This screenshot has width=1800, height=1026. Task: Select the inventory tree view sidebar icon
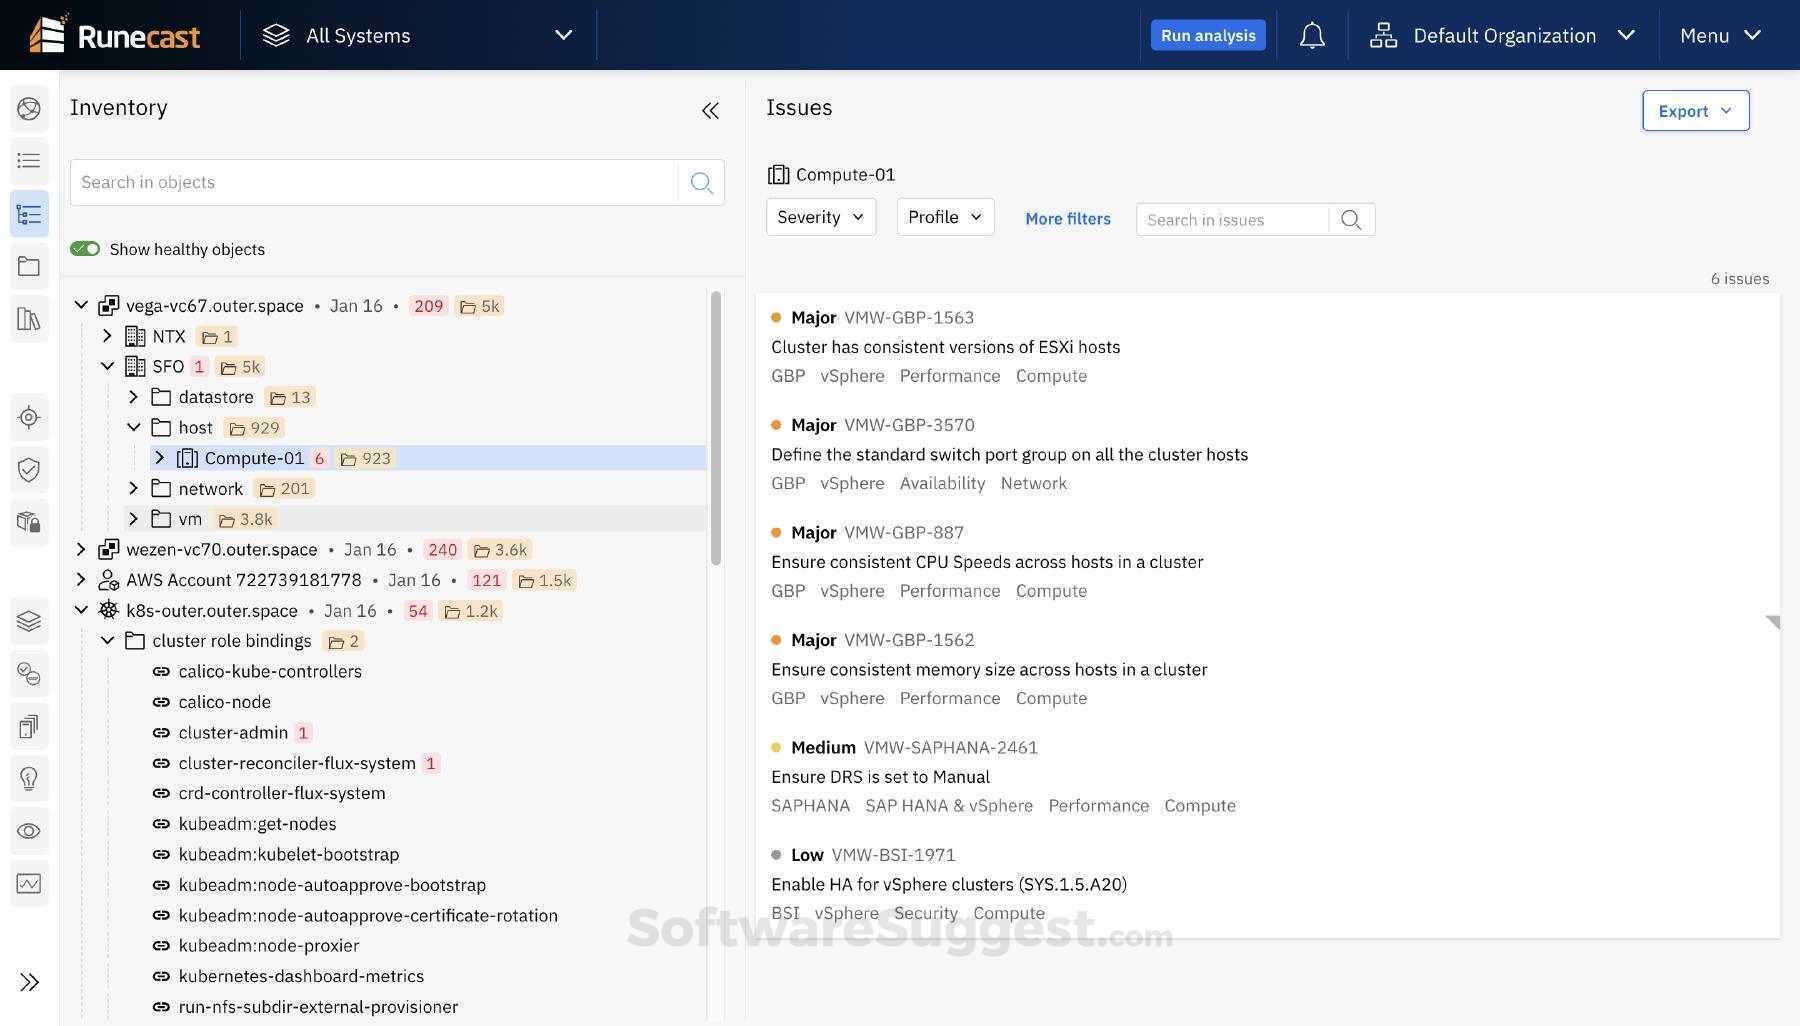click(x=29, y=214)
